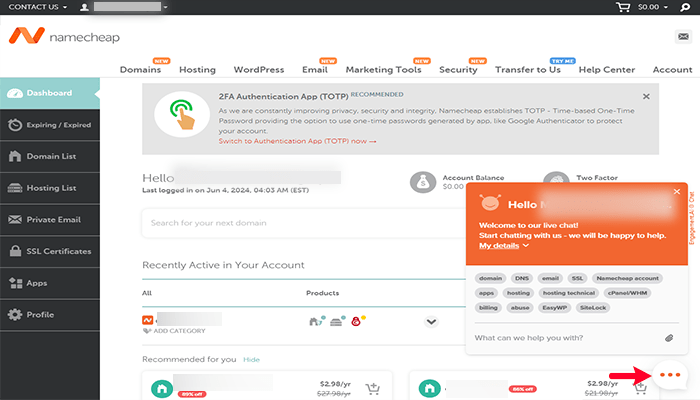
Task: Click the Apps grid icon in sidebar
Action: click(x=15, y=283)
